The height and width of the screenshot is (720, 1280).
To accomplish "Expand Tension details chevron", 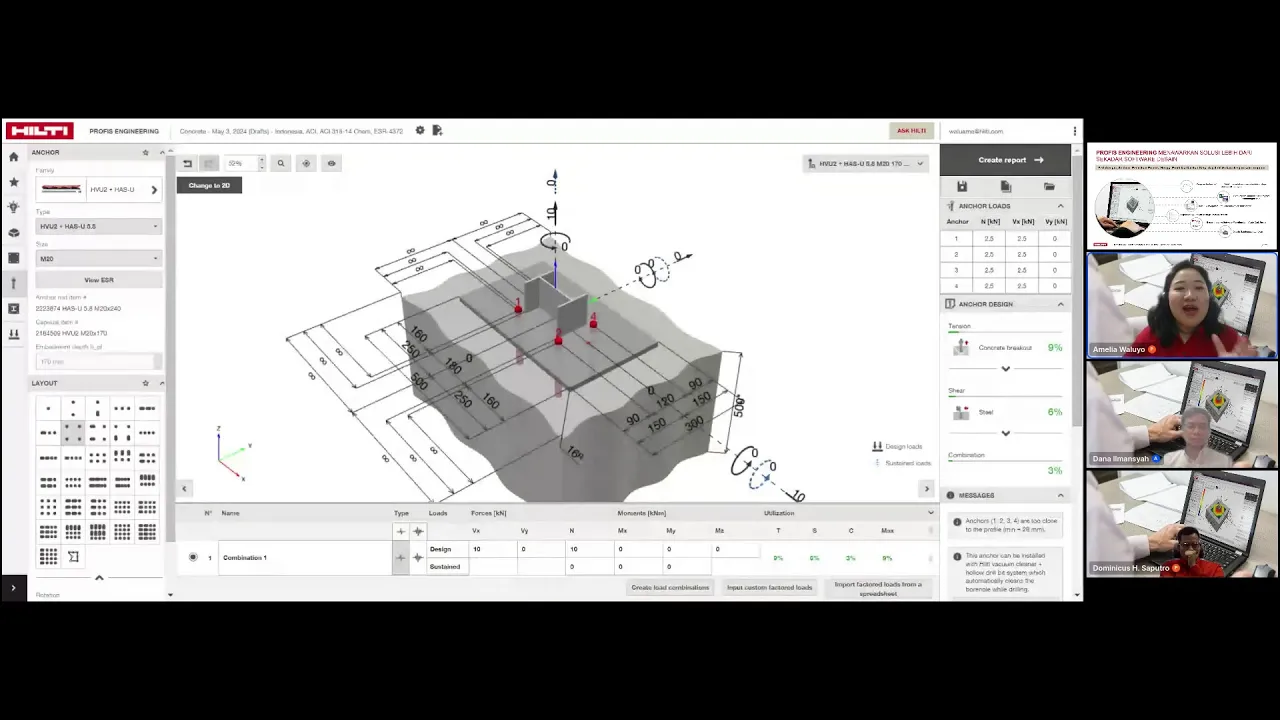I will 1006,369.
